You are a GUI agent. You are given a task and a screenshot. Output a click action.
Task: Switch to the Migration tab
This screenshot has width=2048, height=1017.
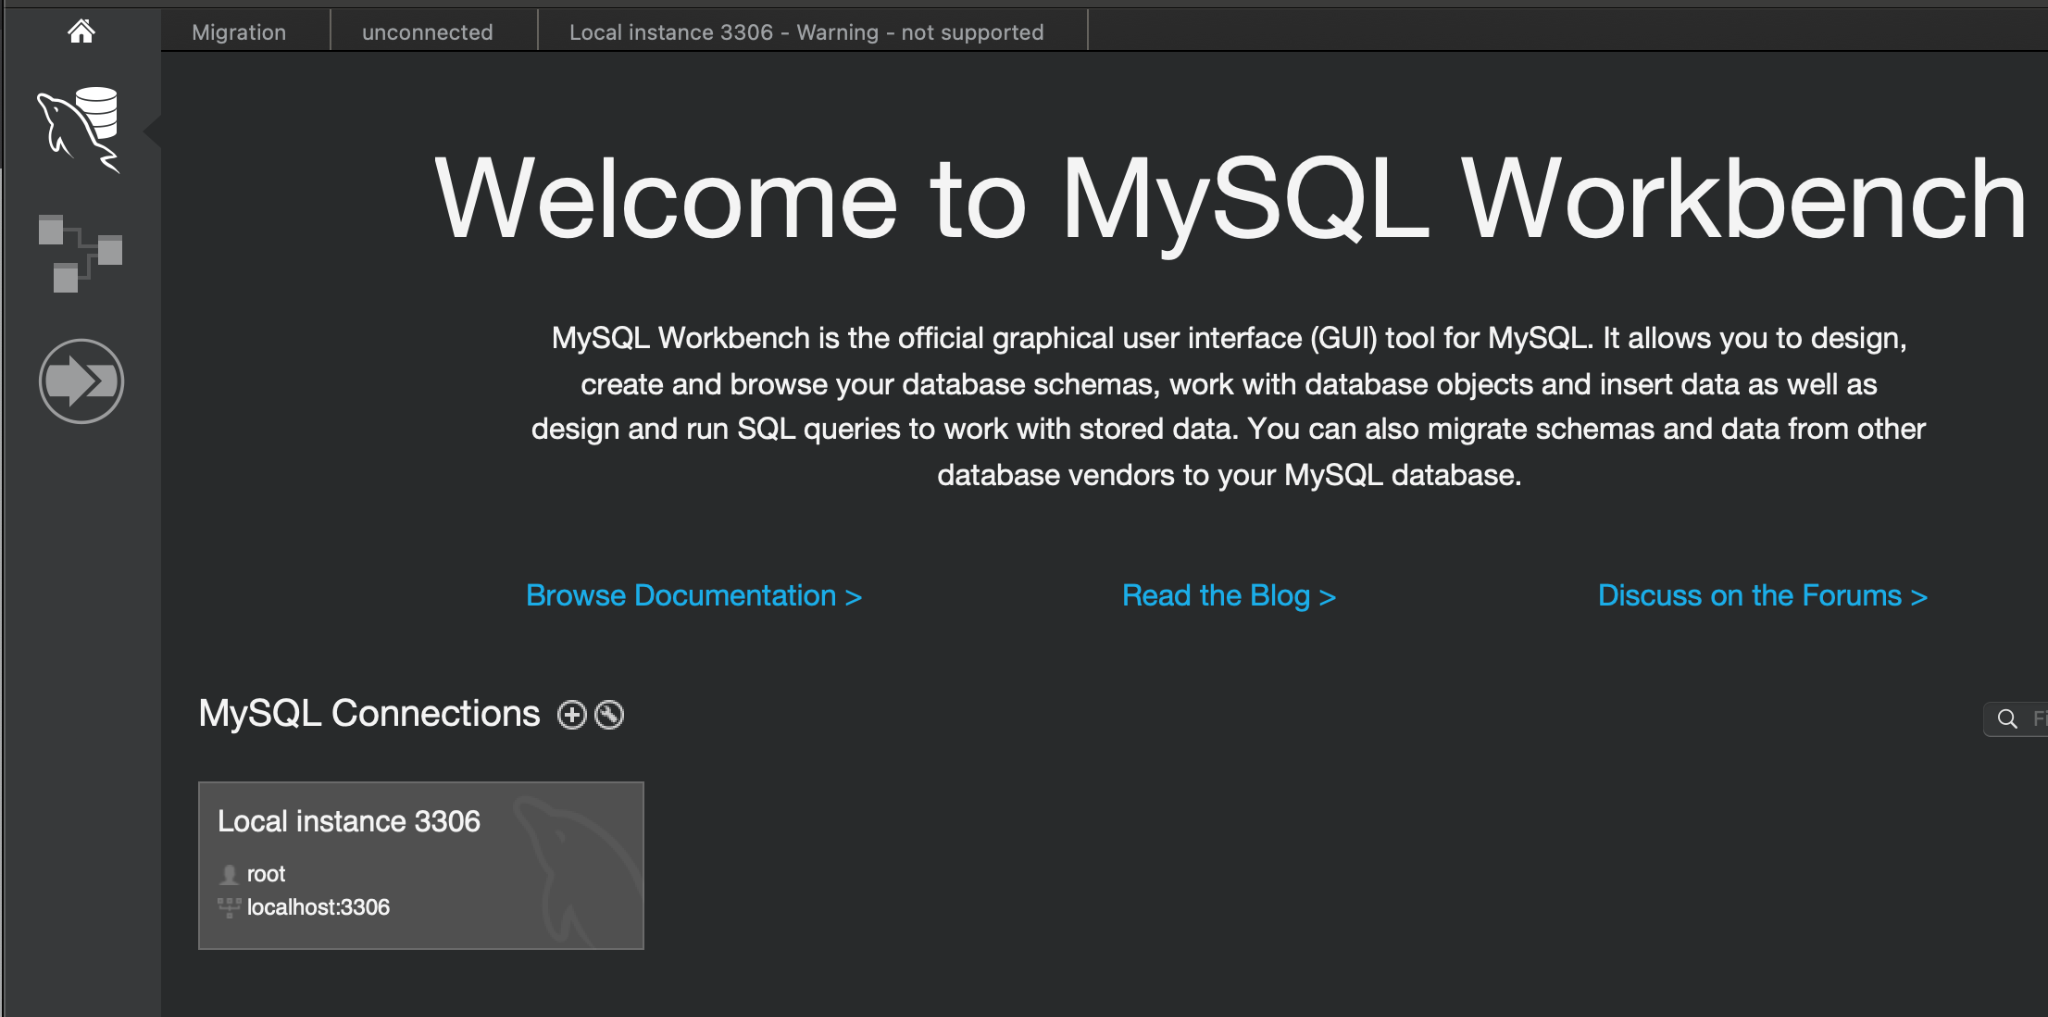(239, 32)
